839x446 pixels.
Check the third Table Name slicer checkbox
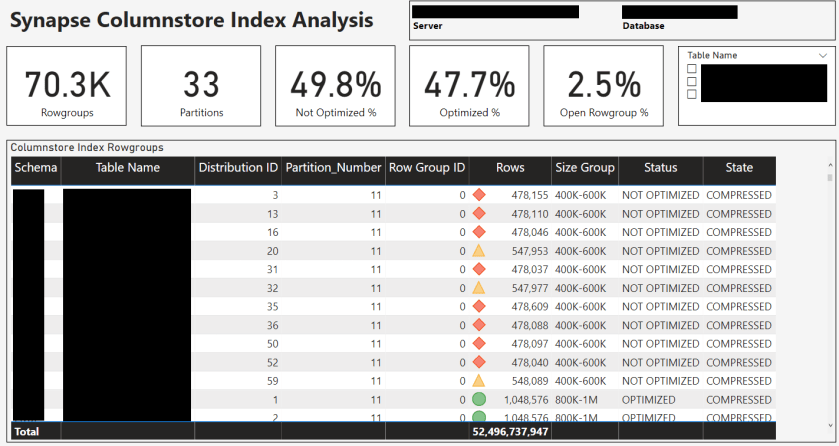coord(691,95)
